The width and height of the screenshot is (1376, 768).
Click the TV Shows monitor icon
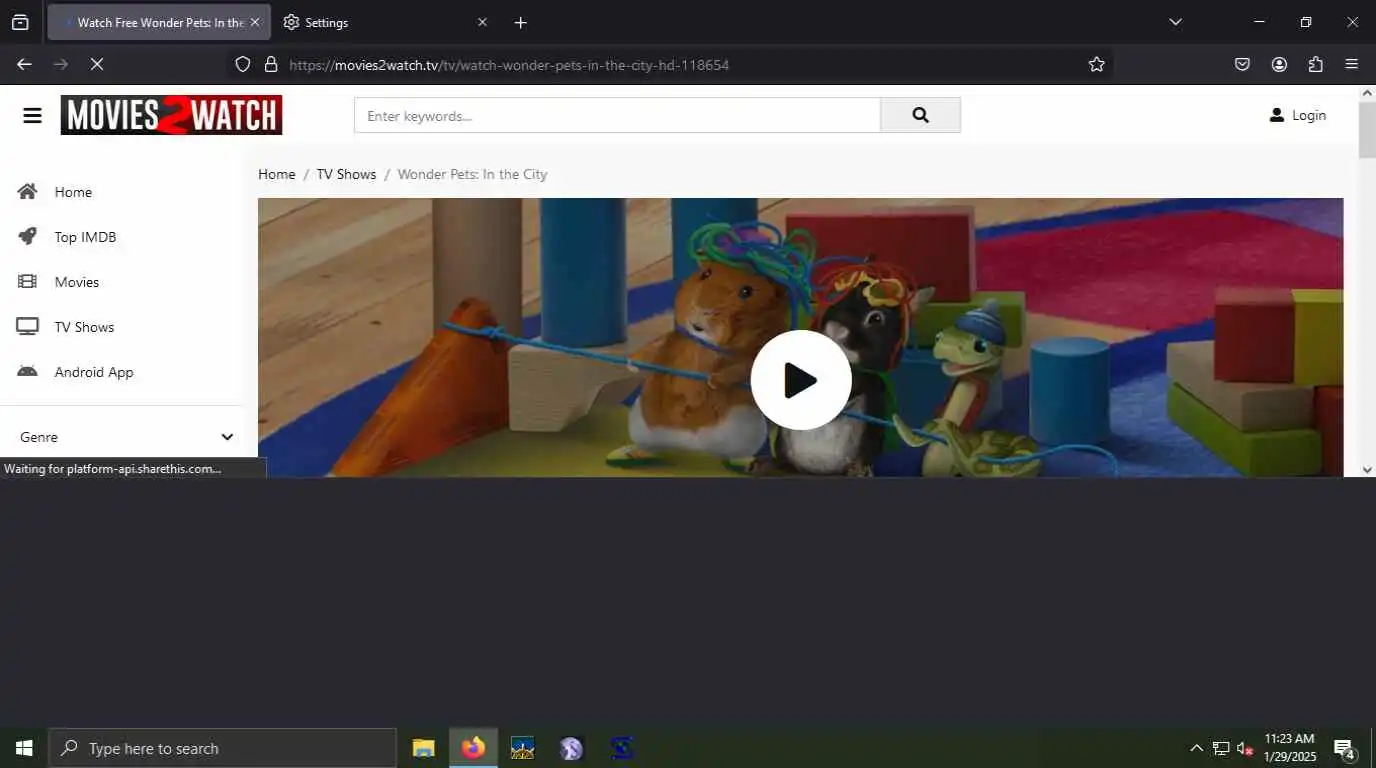(27, 327)
